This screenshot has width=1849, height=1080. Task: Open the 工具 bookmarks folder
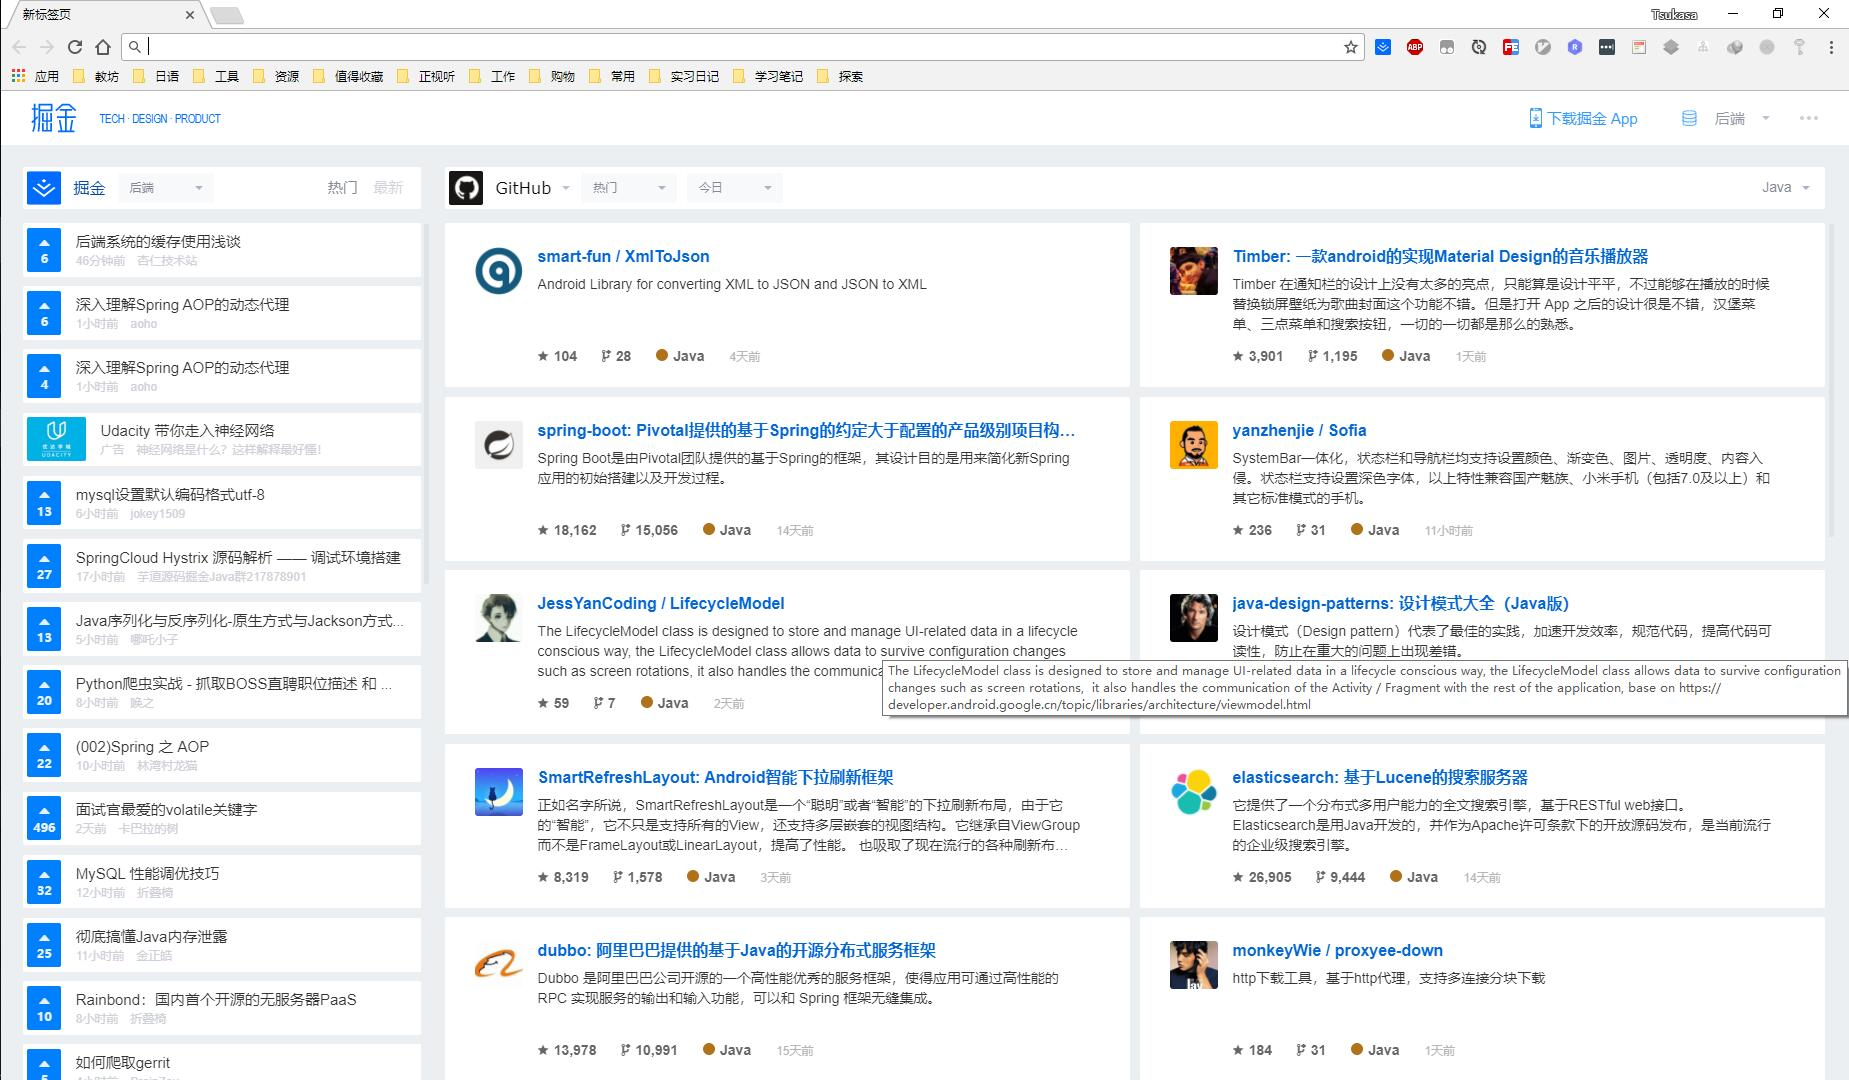pos(216,76)
